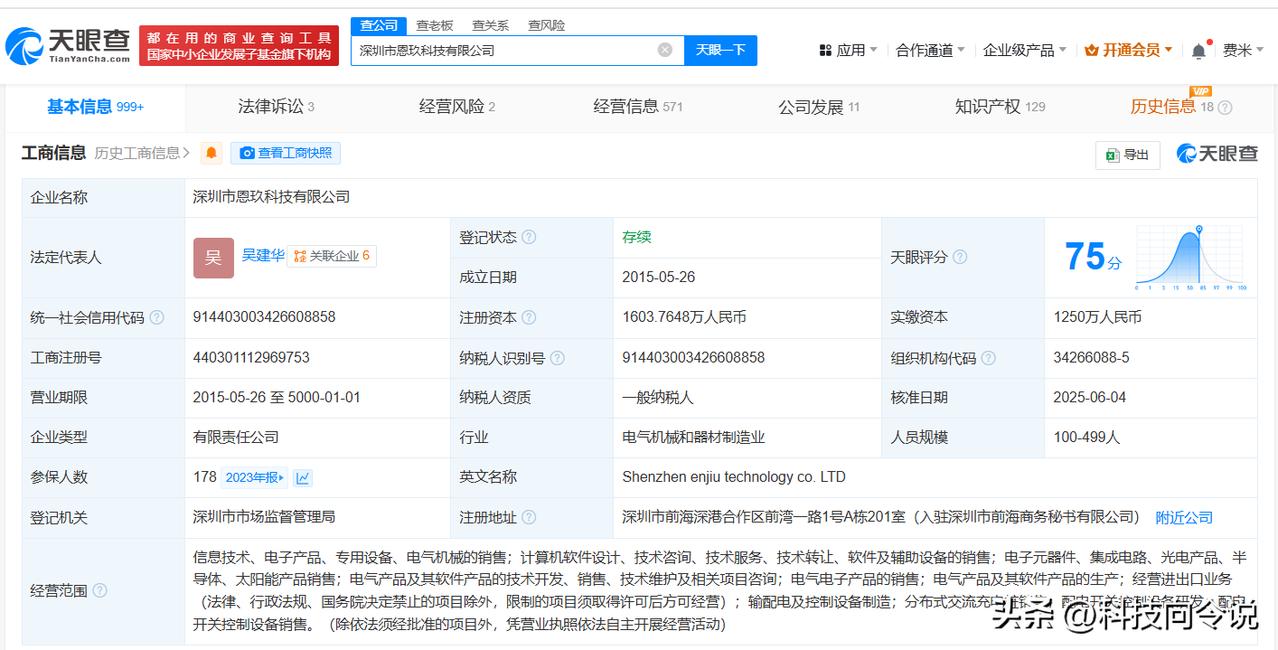
Task: Switch to the 知识产权 tab
Action: 1000,107
